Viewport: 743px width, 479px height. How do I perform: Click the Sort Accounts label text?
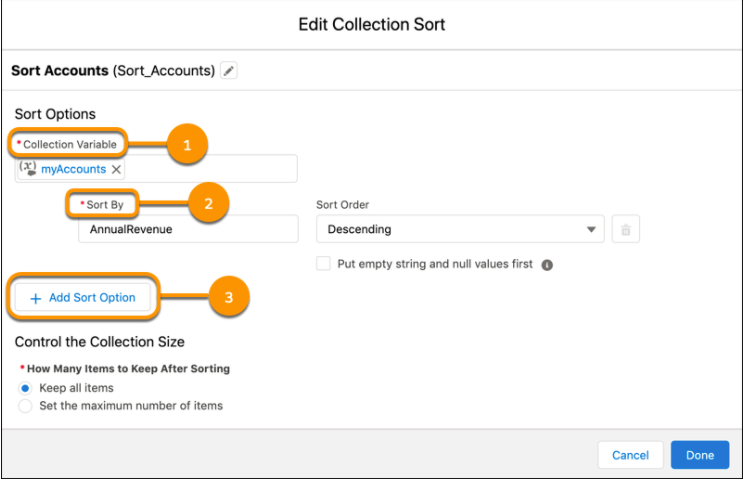(x=60, y=71)
